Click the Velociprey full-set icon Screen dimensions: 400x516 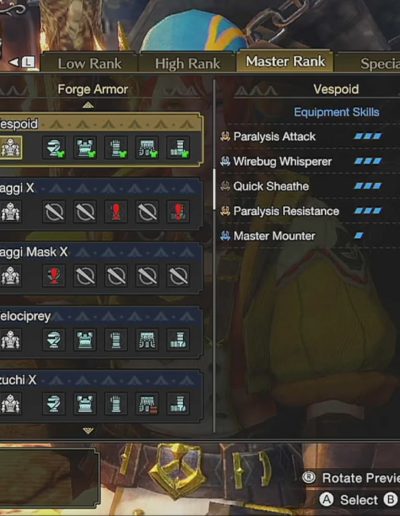click(x=11, y=340)
